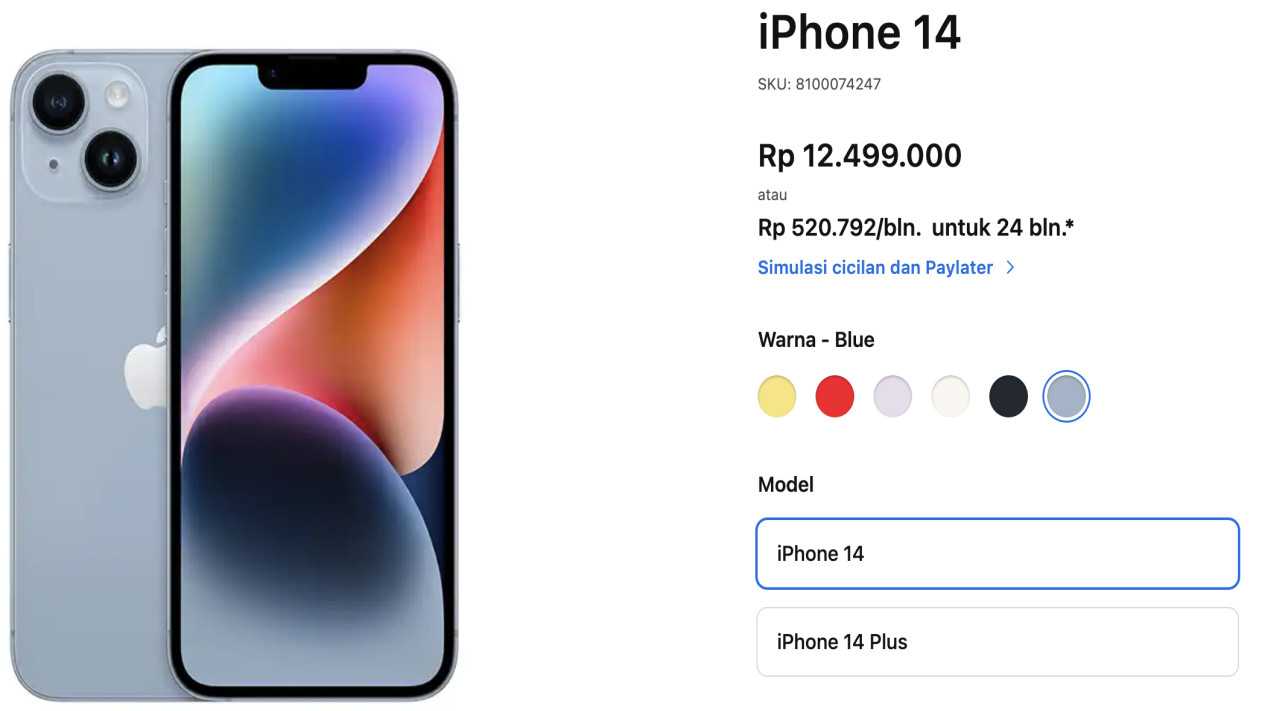Viewport: 1265px width, 711px height.
Task: Click the Apple logo on phone back
Action: [146, 366]
